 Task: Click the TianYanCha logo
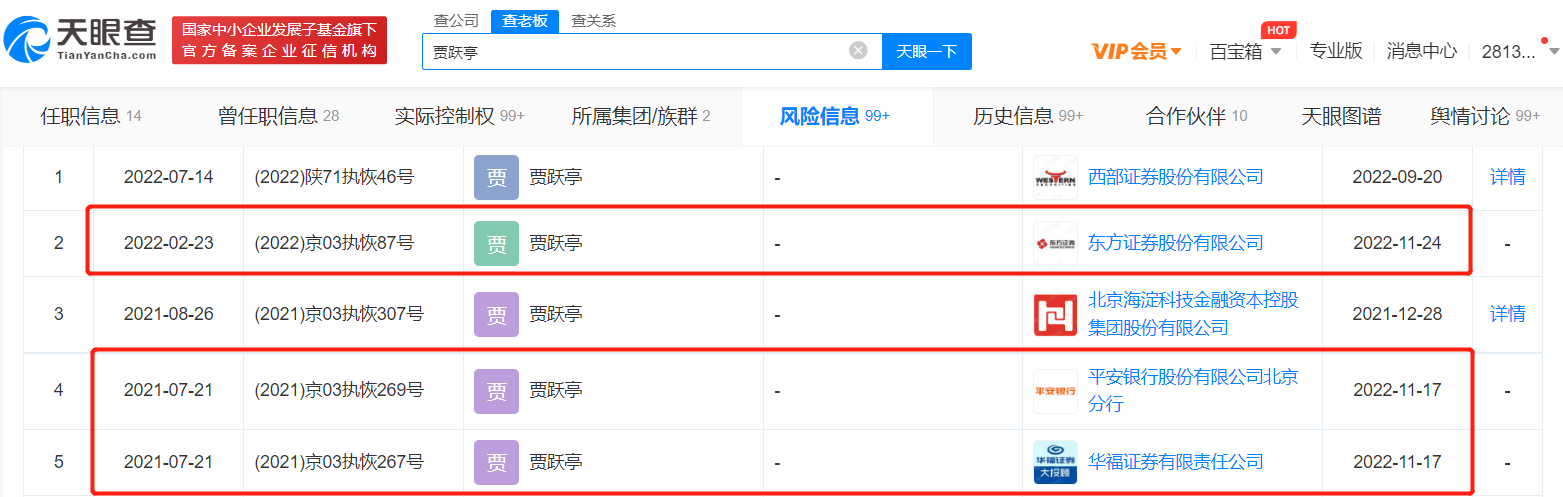click(81, 39)
